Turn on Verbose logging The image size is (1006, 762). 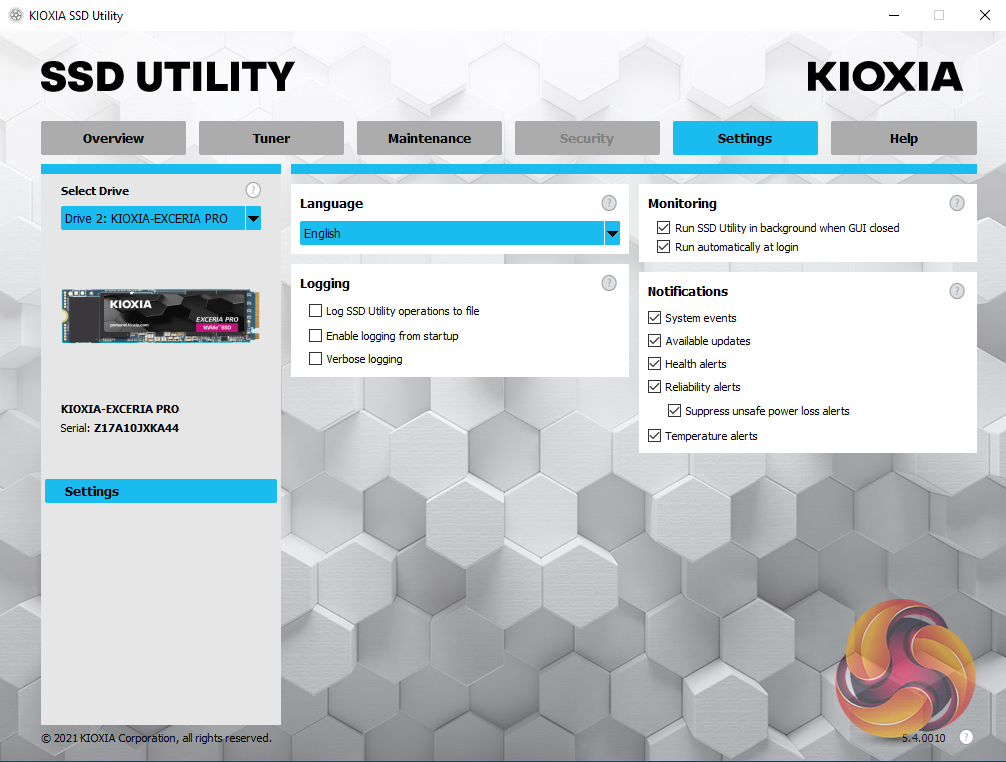315,359
